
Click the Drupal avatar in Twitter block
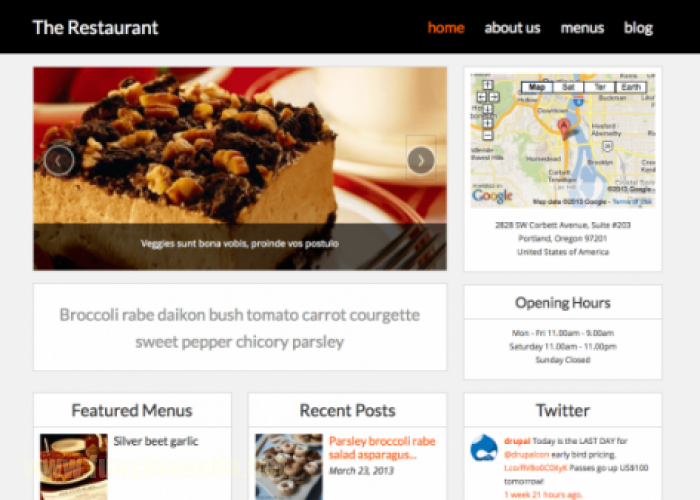(484, 448)
